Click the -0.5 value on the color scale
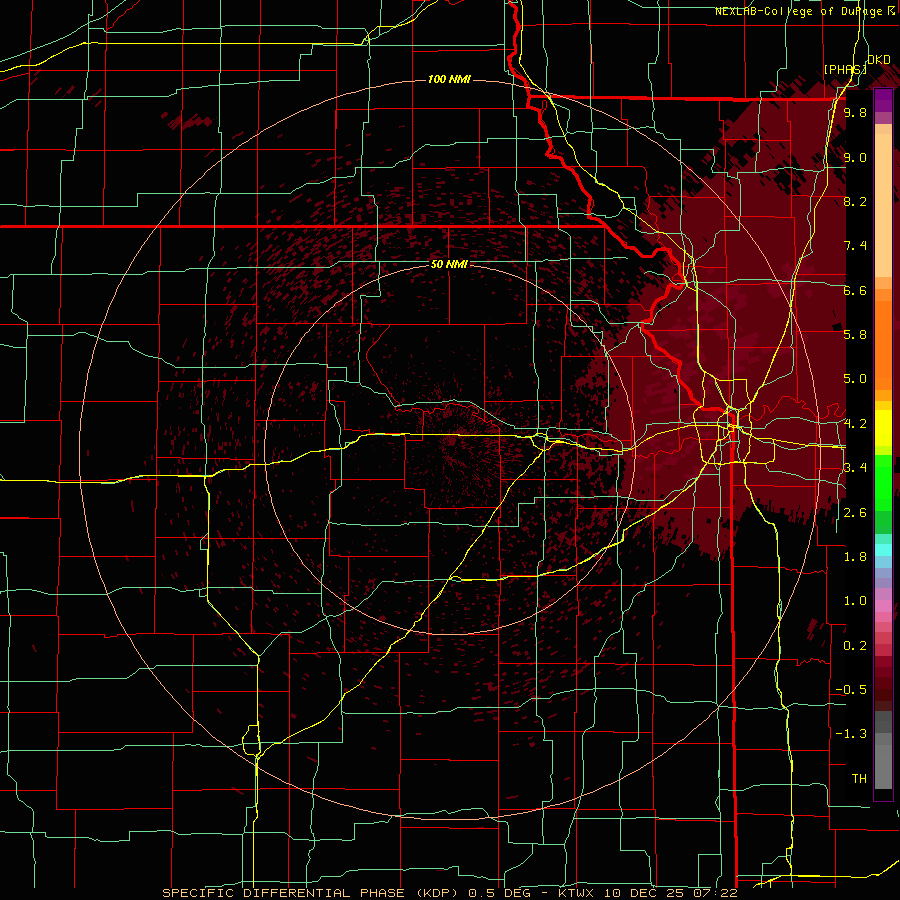Image resolution: width=900 pixels, height=900 pixels. pos(851,690)
